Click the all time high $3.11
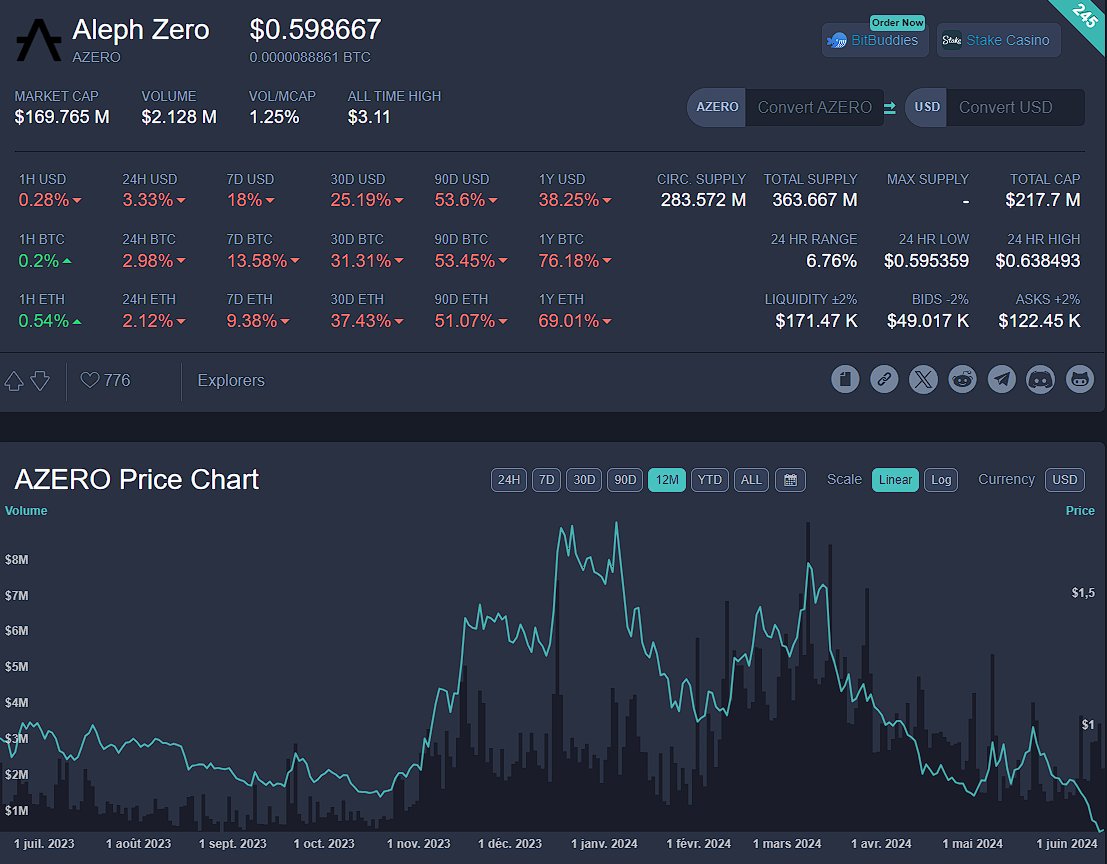 [369, 117]
